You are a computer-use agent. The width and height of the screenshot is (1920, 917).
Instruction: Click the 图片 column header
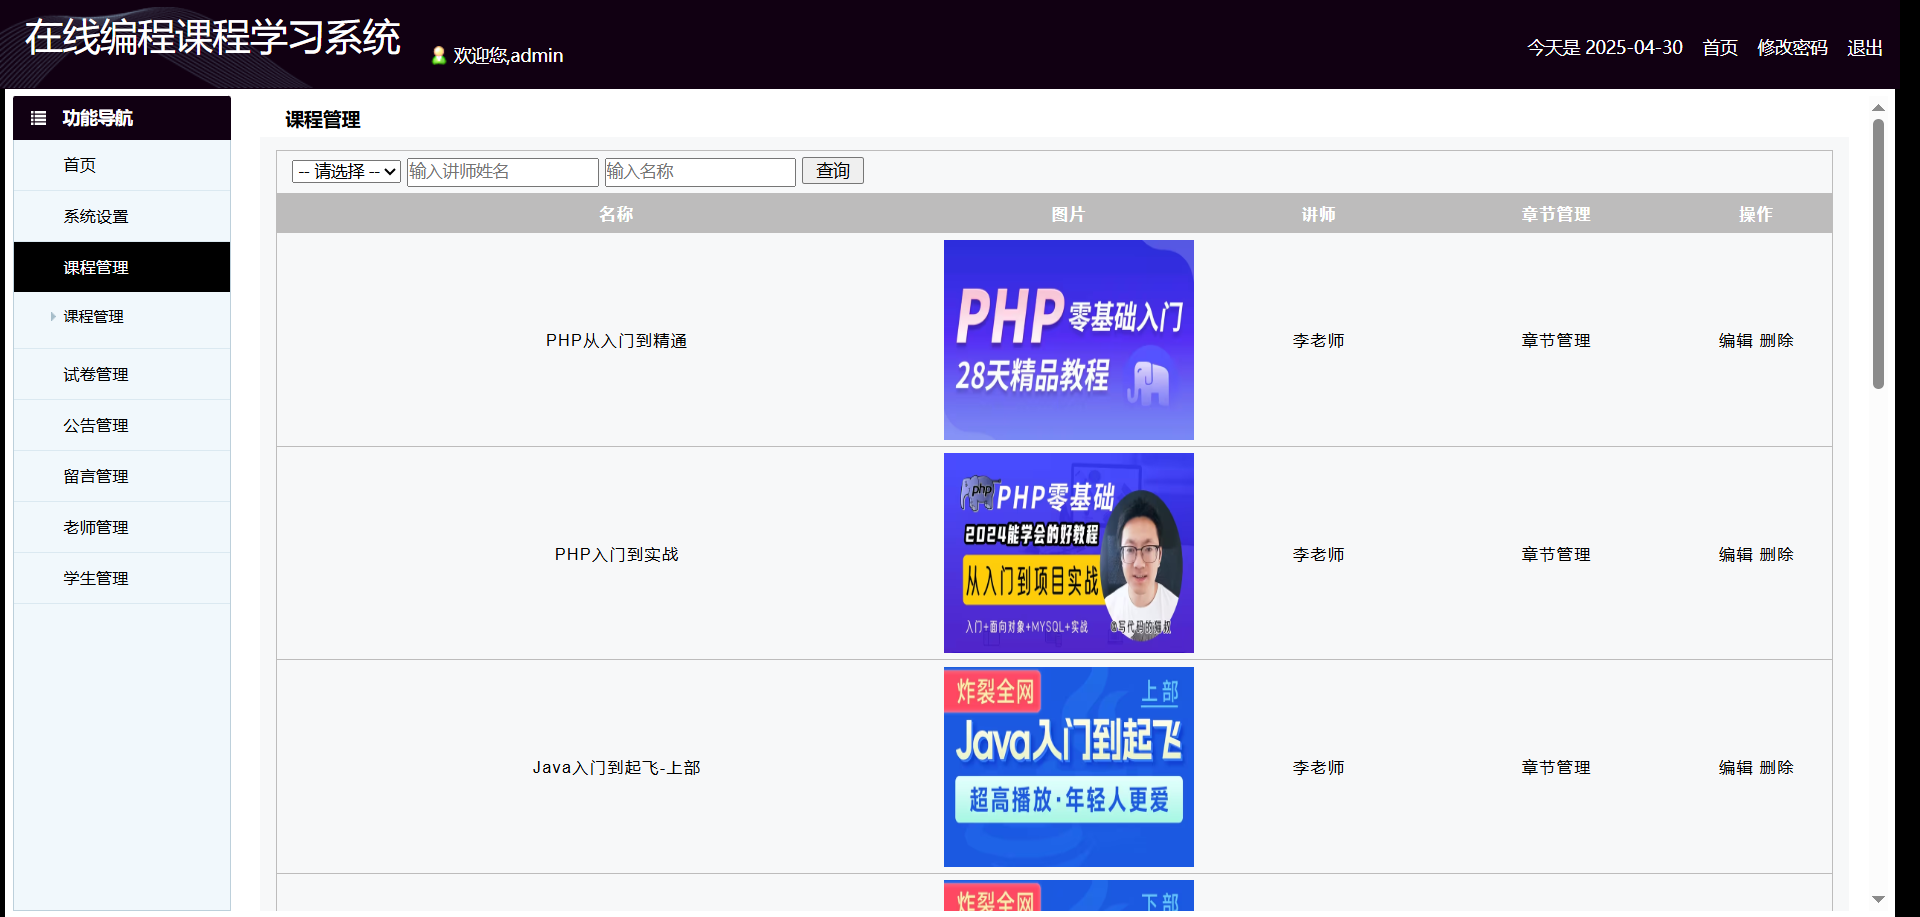(1068, 214)
